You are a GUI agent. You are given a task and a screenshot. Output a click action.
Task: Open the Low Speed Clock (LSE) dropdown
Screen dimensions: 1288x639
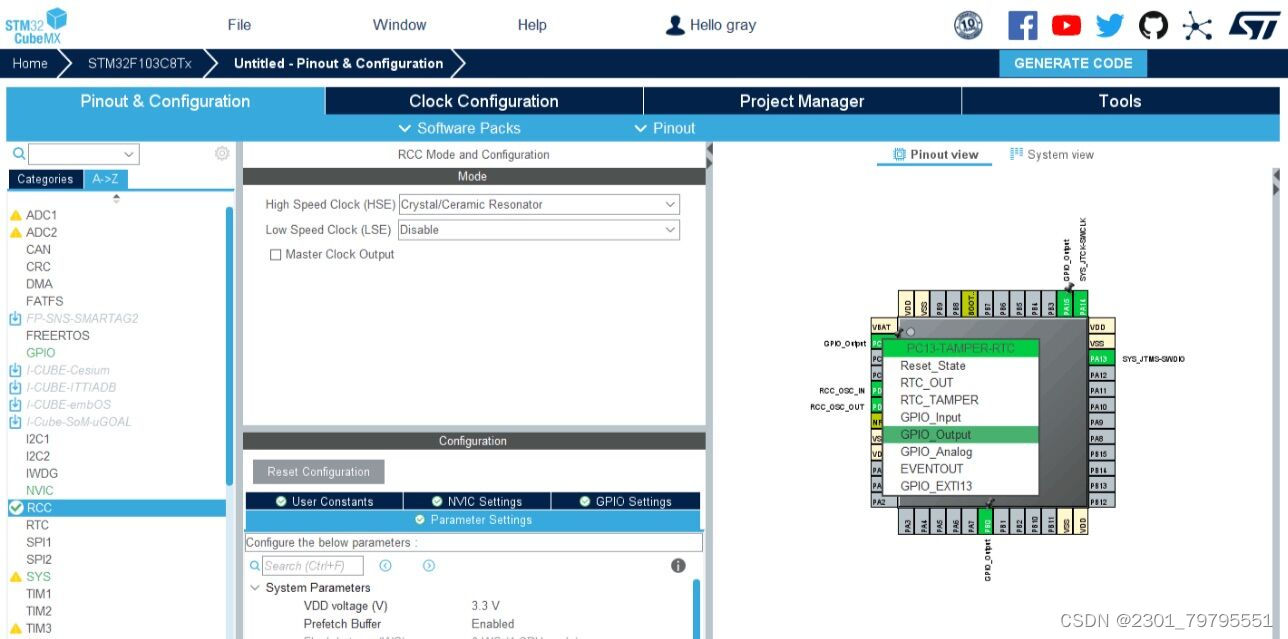(x=539, y=229)
